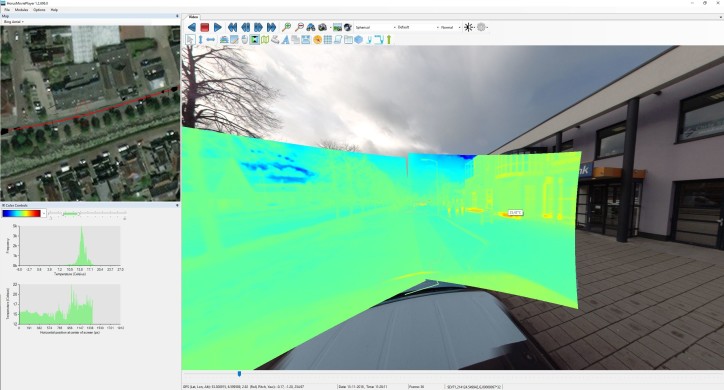Open the Spherical projection dropdown

(375, 27)
